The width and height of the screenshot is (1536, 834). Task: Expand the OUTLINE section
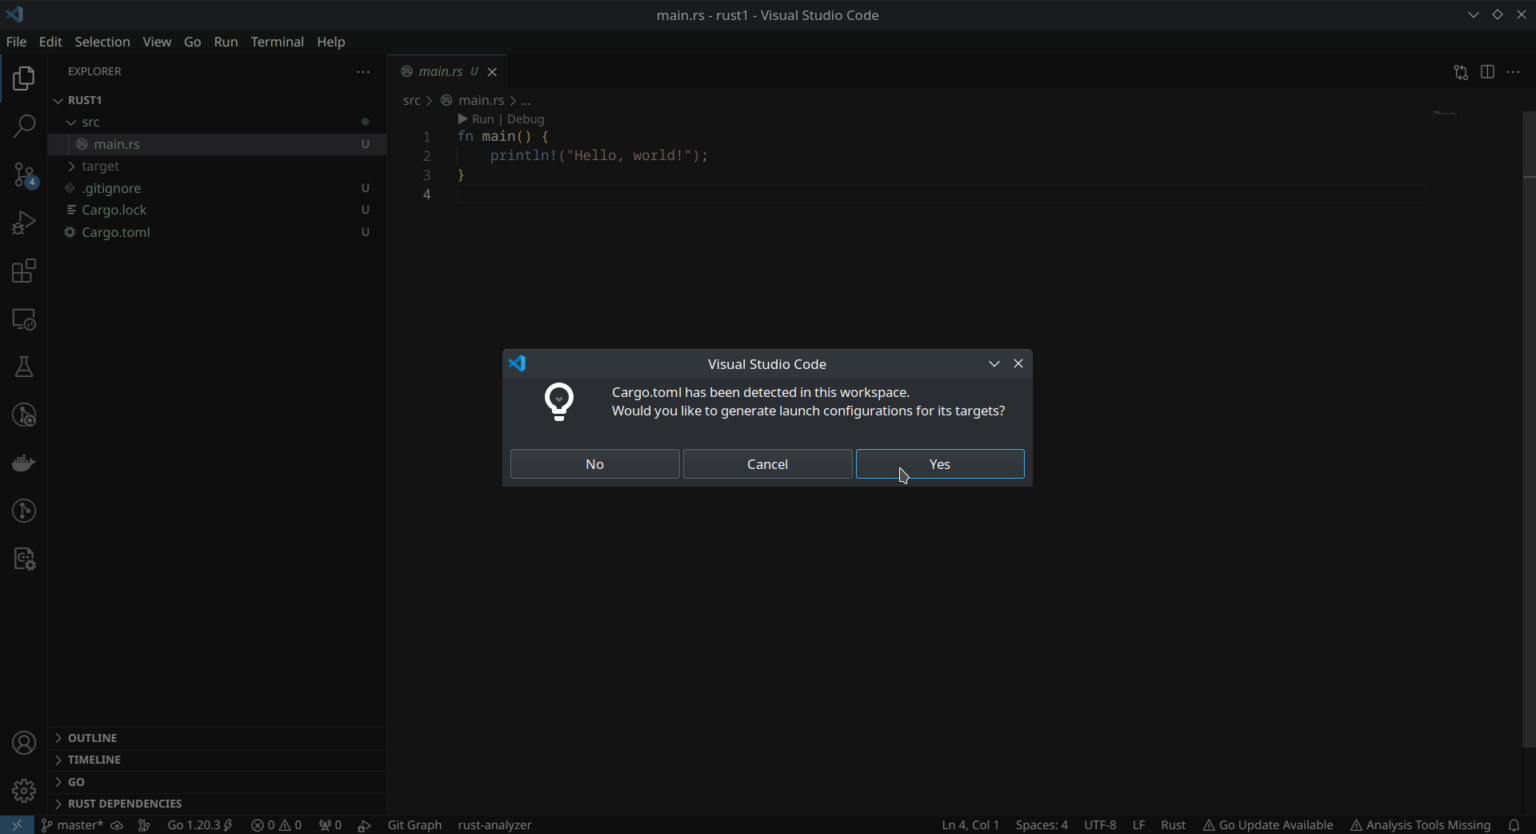click(x=92, y=737)
